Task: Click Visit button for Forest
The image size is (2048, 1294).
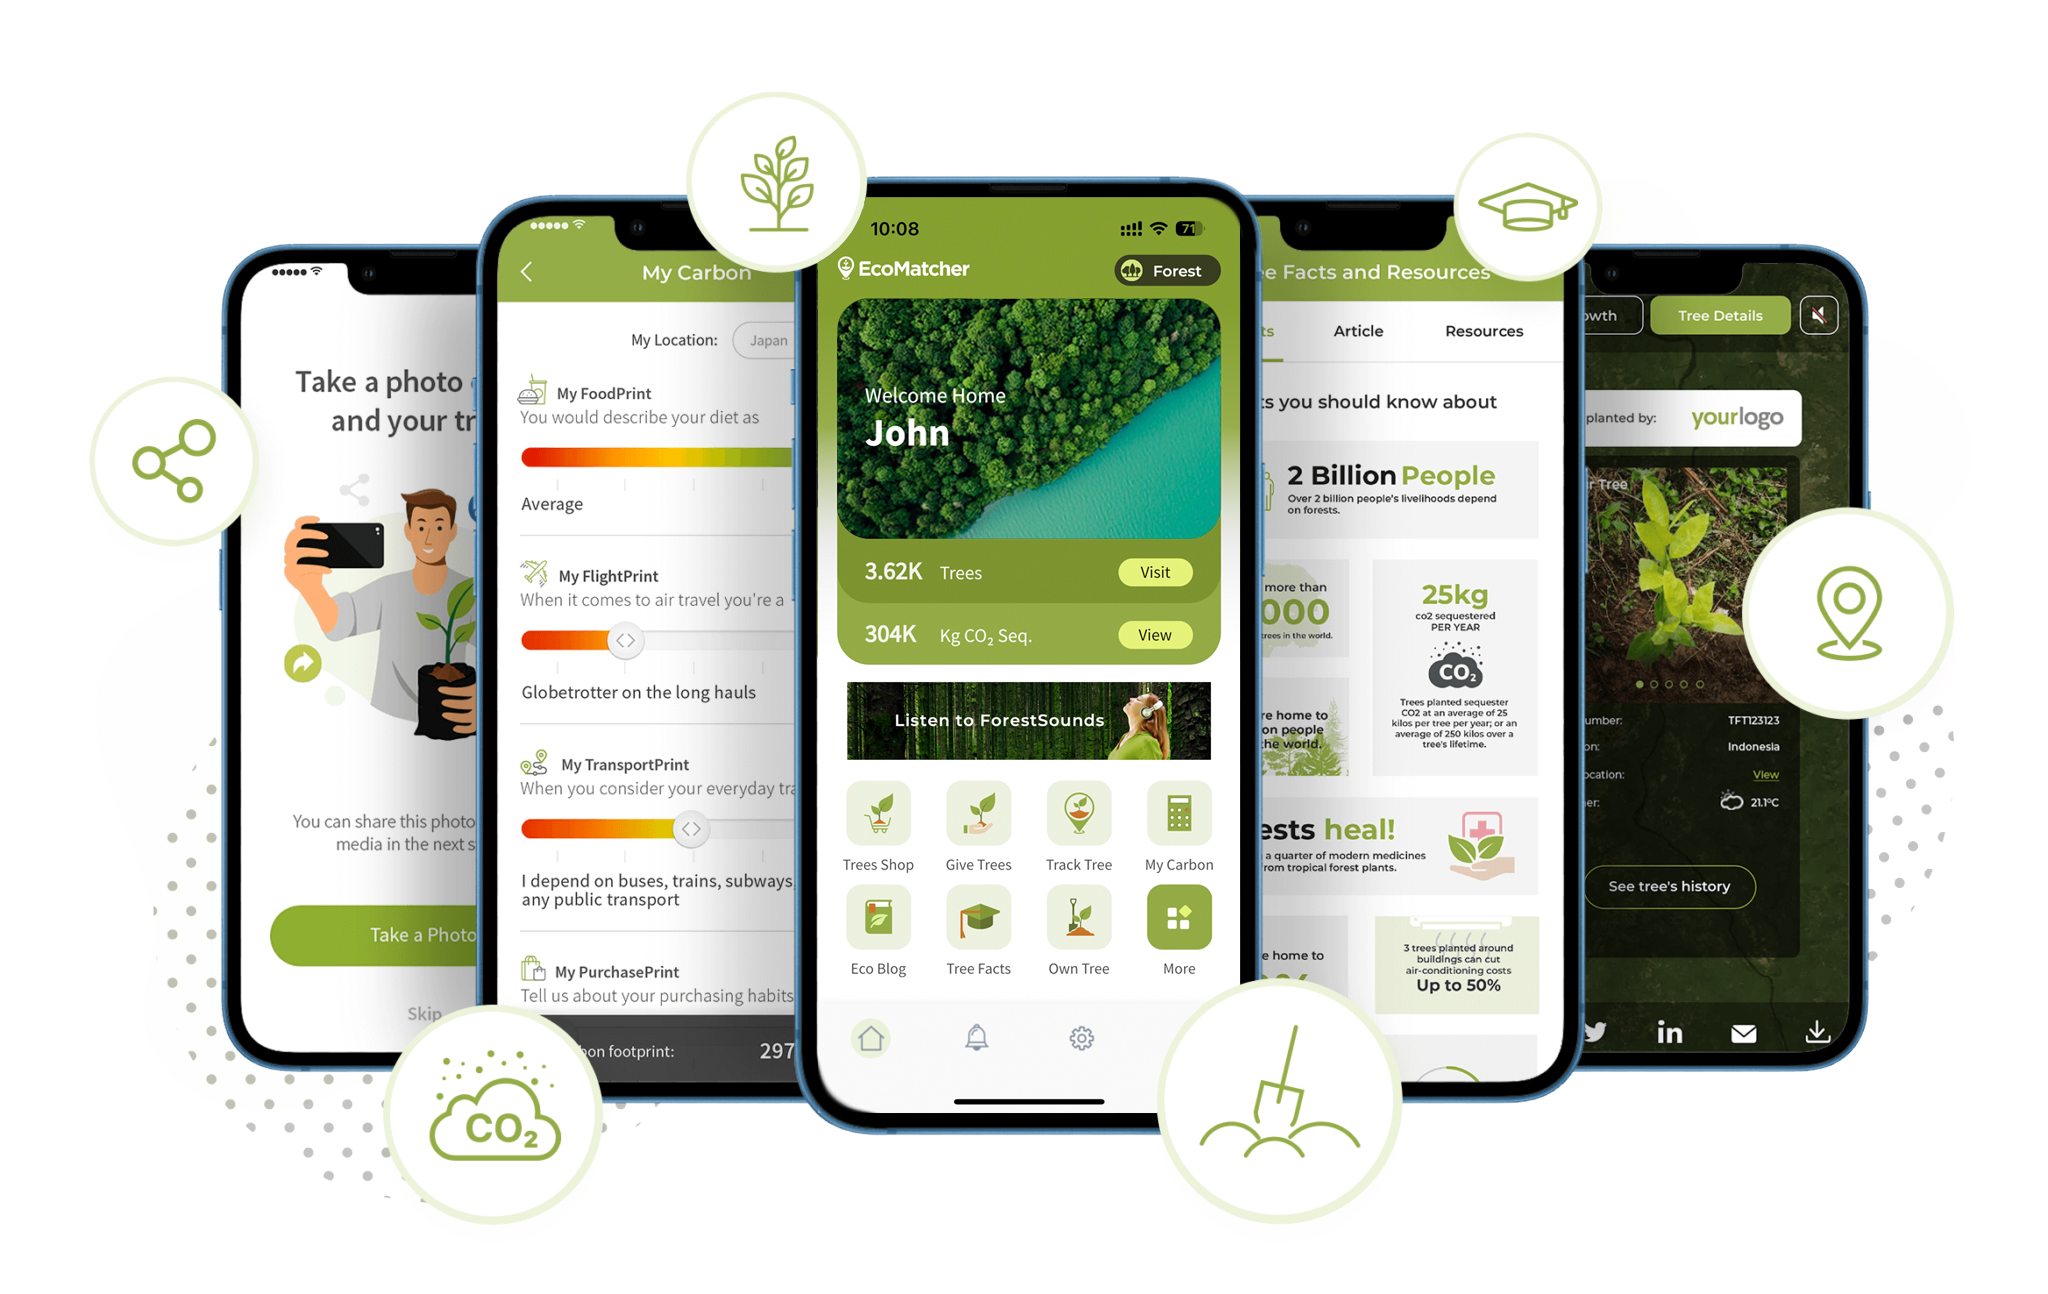Action: coord(1155,571)
